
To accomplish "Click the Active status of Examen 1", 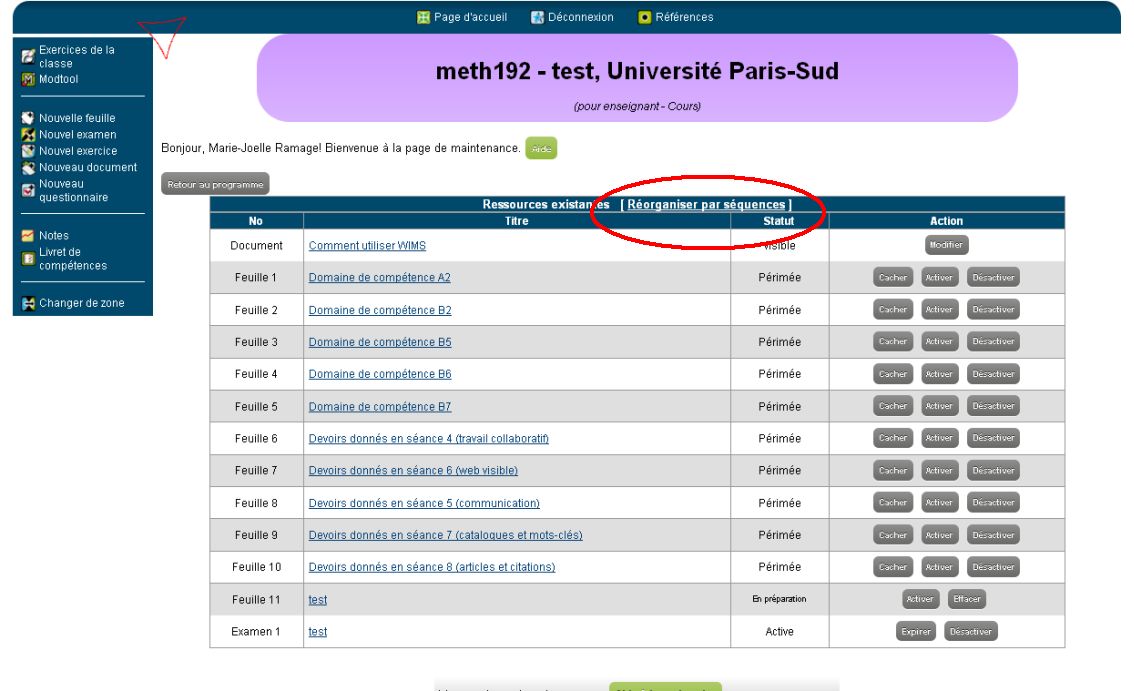I will coord(780,632).
